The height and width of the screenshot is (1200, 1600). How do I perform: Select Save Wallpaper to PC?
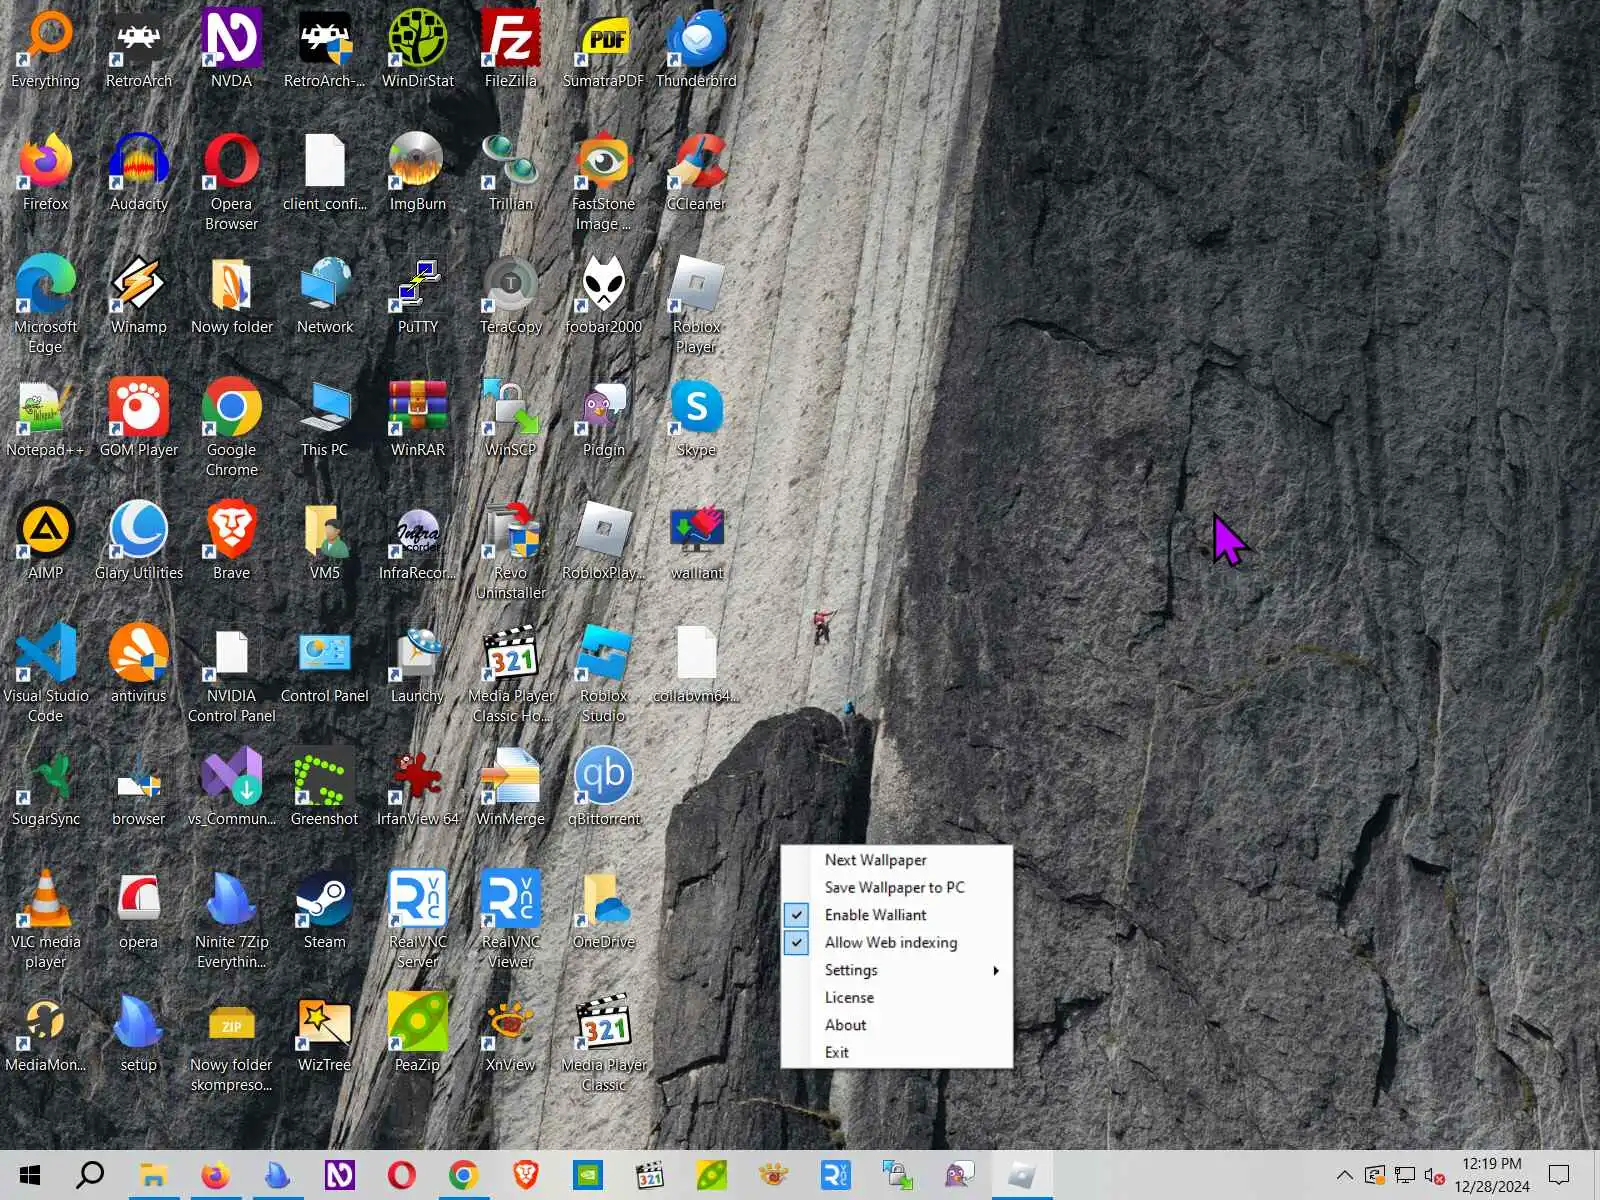point(896,887)
